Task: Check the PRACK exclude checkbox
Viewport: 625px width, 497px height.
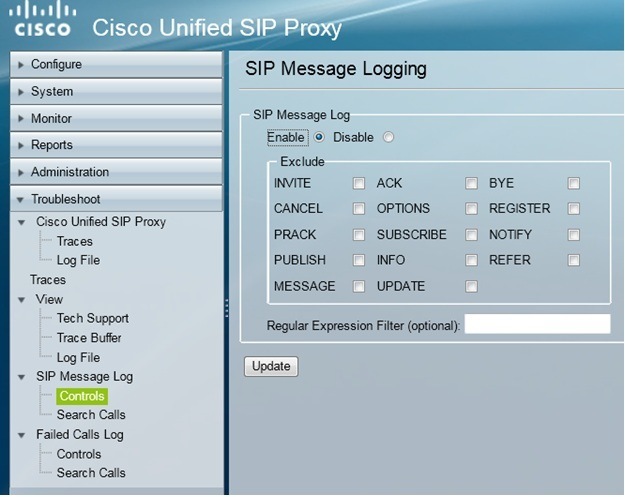Action: 359,235
